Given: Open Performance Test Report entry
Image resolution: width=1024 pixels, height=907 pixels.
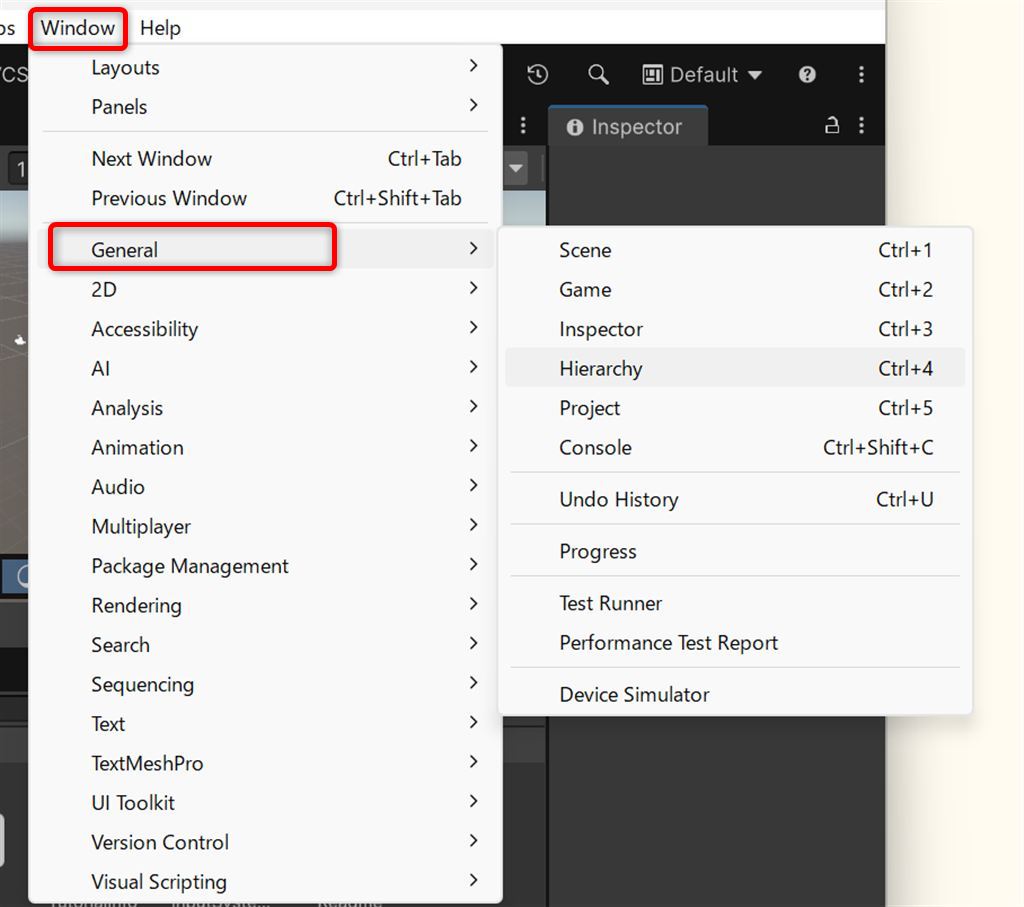Looking at the screenshot, I should click(x=668, y=643).
